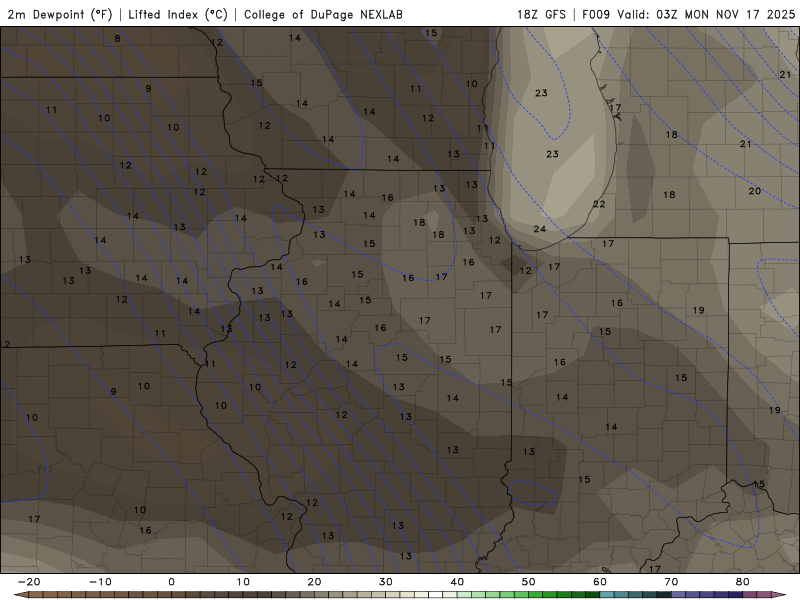Click the right arrow end of the color bar
This screenshot has height=600, width=800.
coord(780,595)
